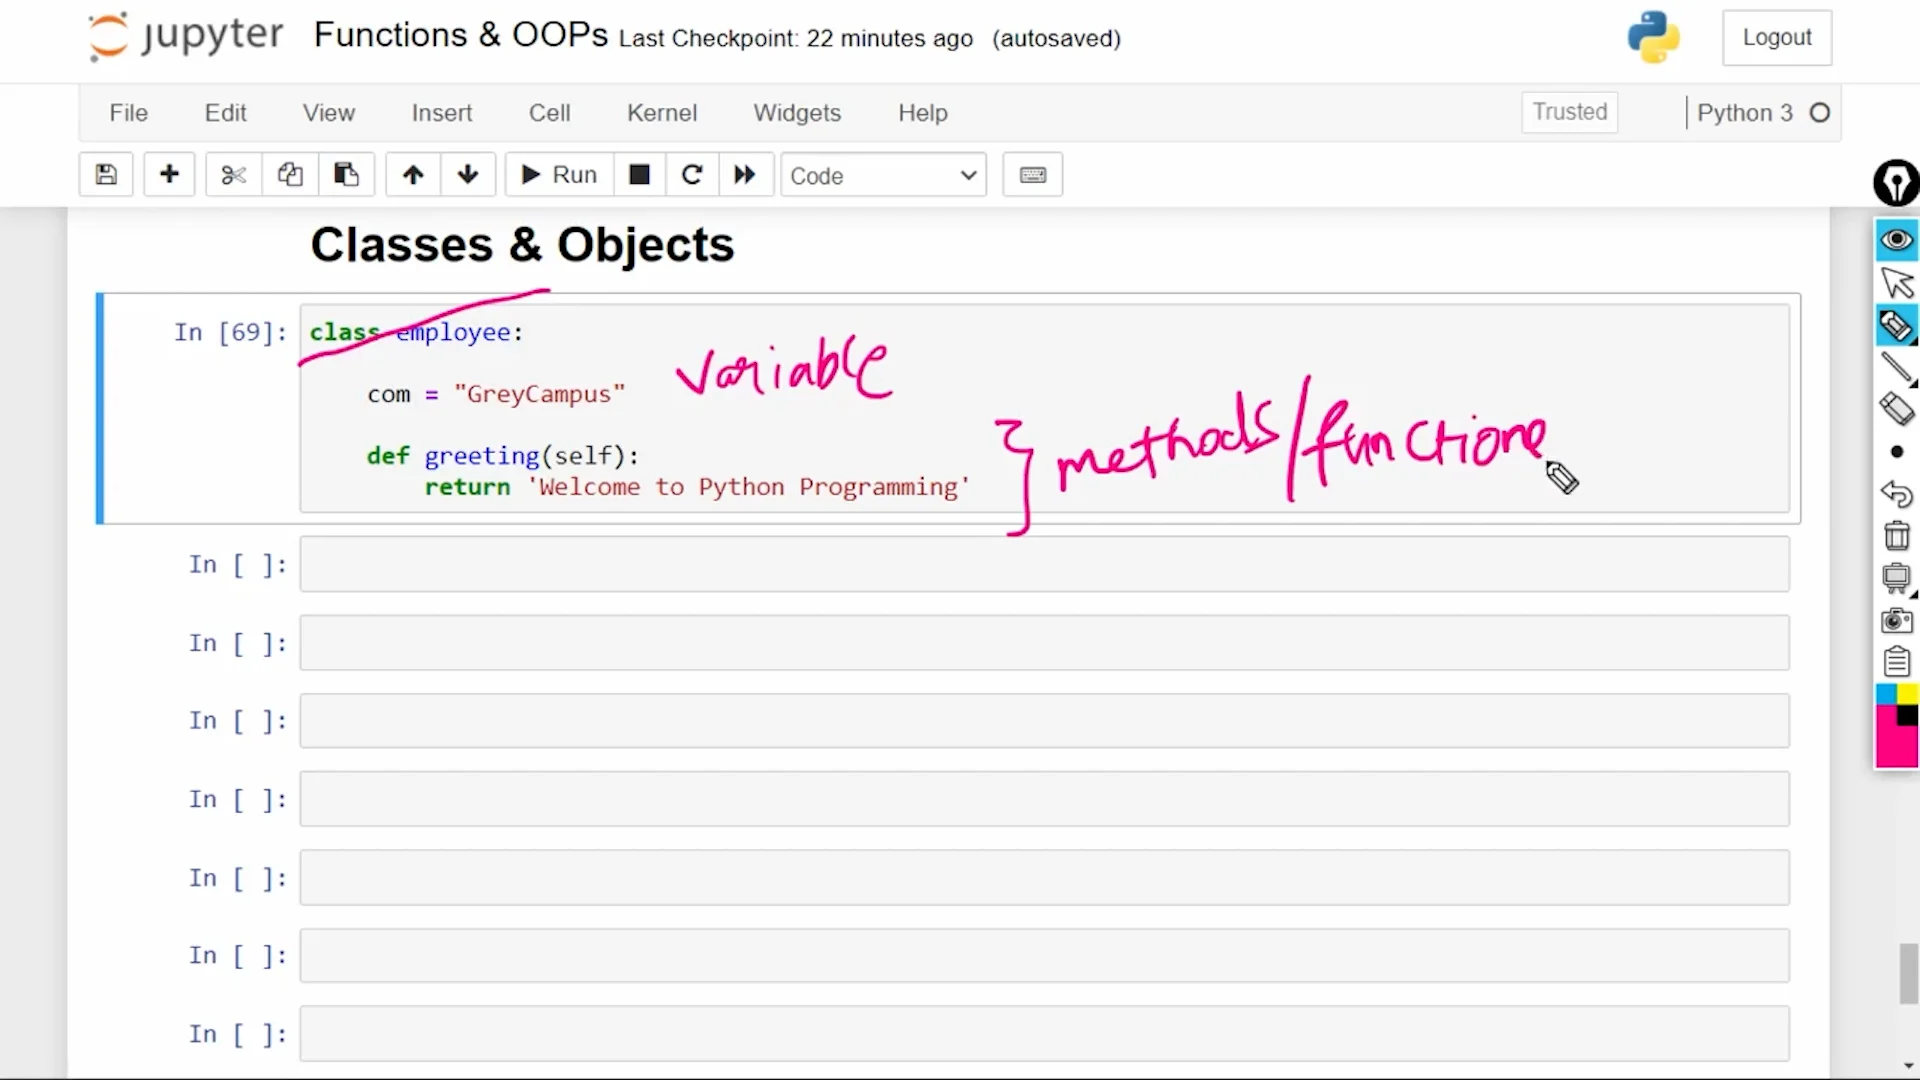The width and height of the screenshot is (1920, 1080).
Task: Expand the Widgets menu
Action: (x=797, y=113)
